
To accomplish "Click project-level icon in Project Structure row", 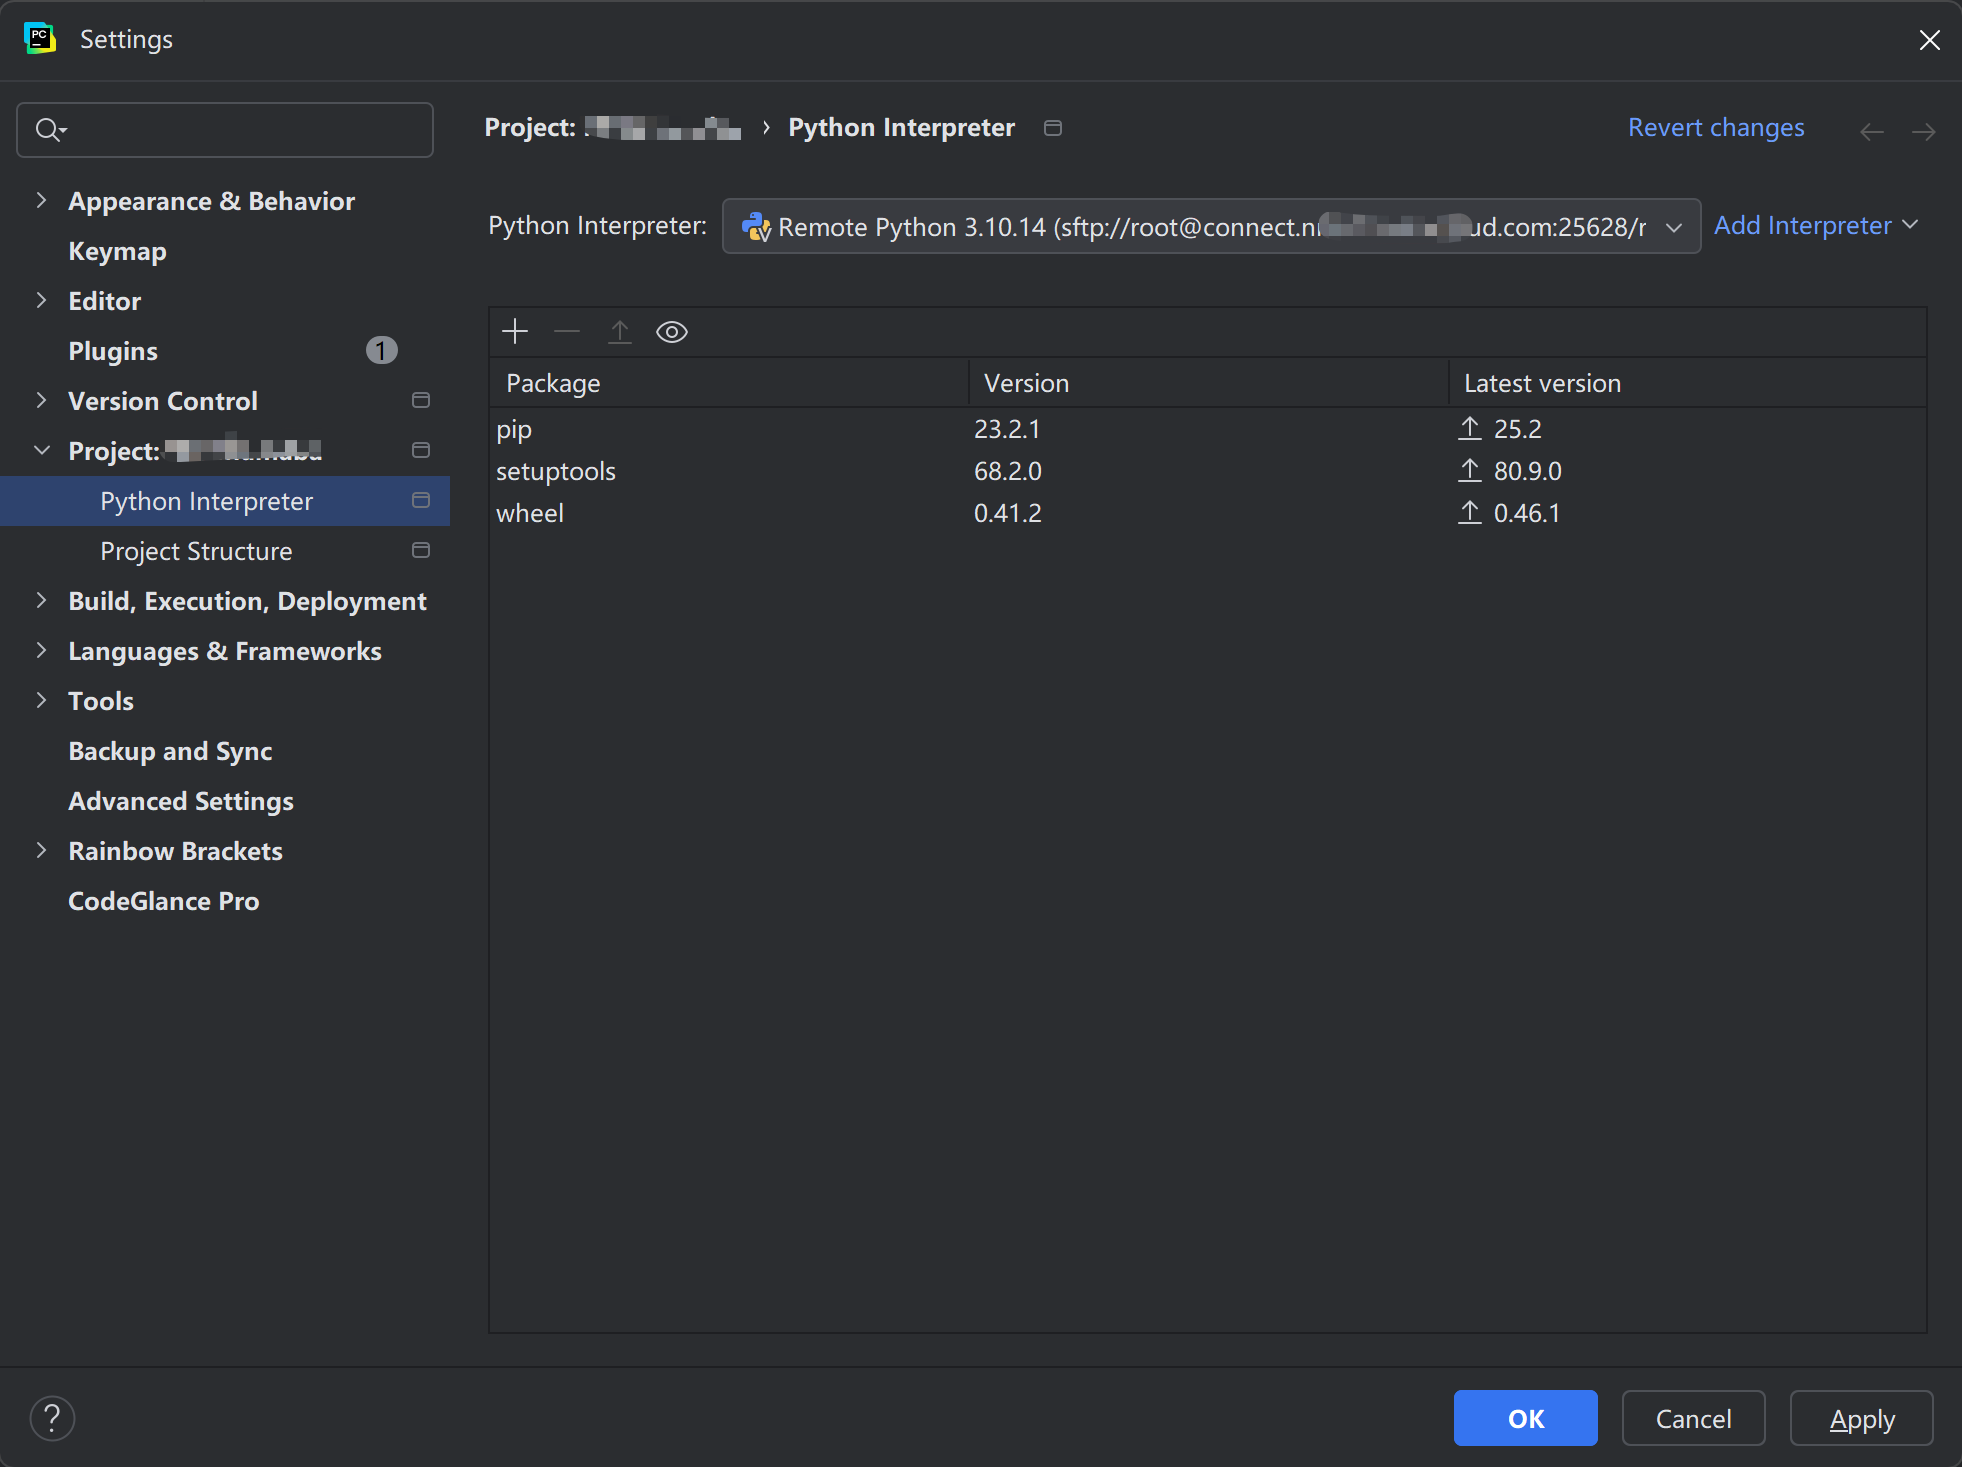I will pos(421,551).
